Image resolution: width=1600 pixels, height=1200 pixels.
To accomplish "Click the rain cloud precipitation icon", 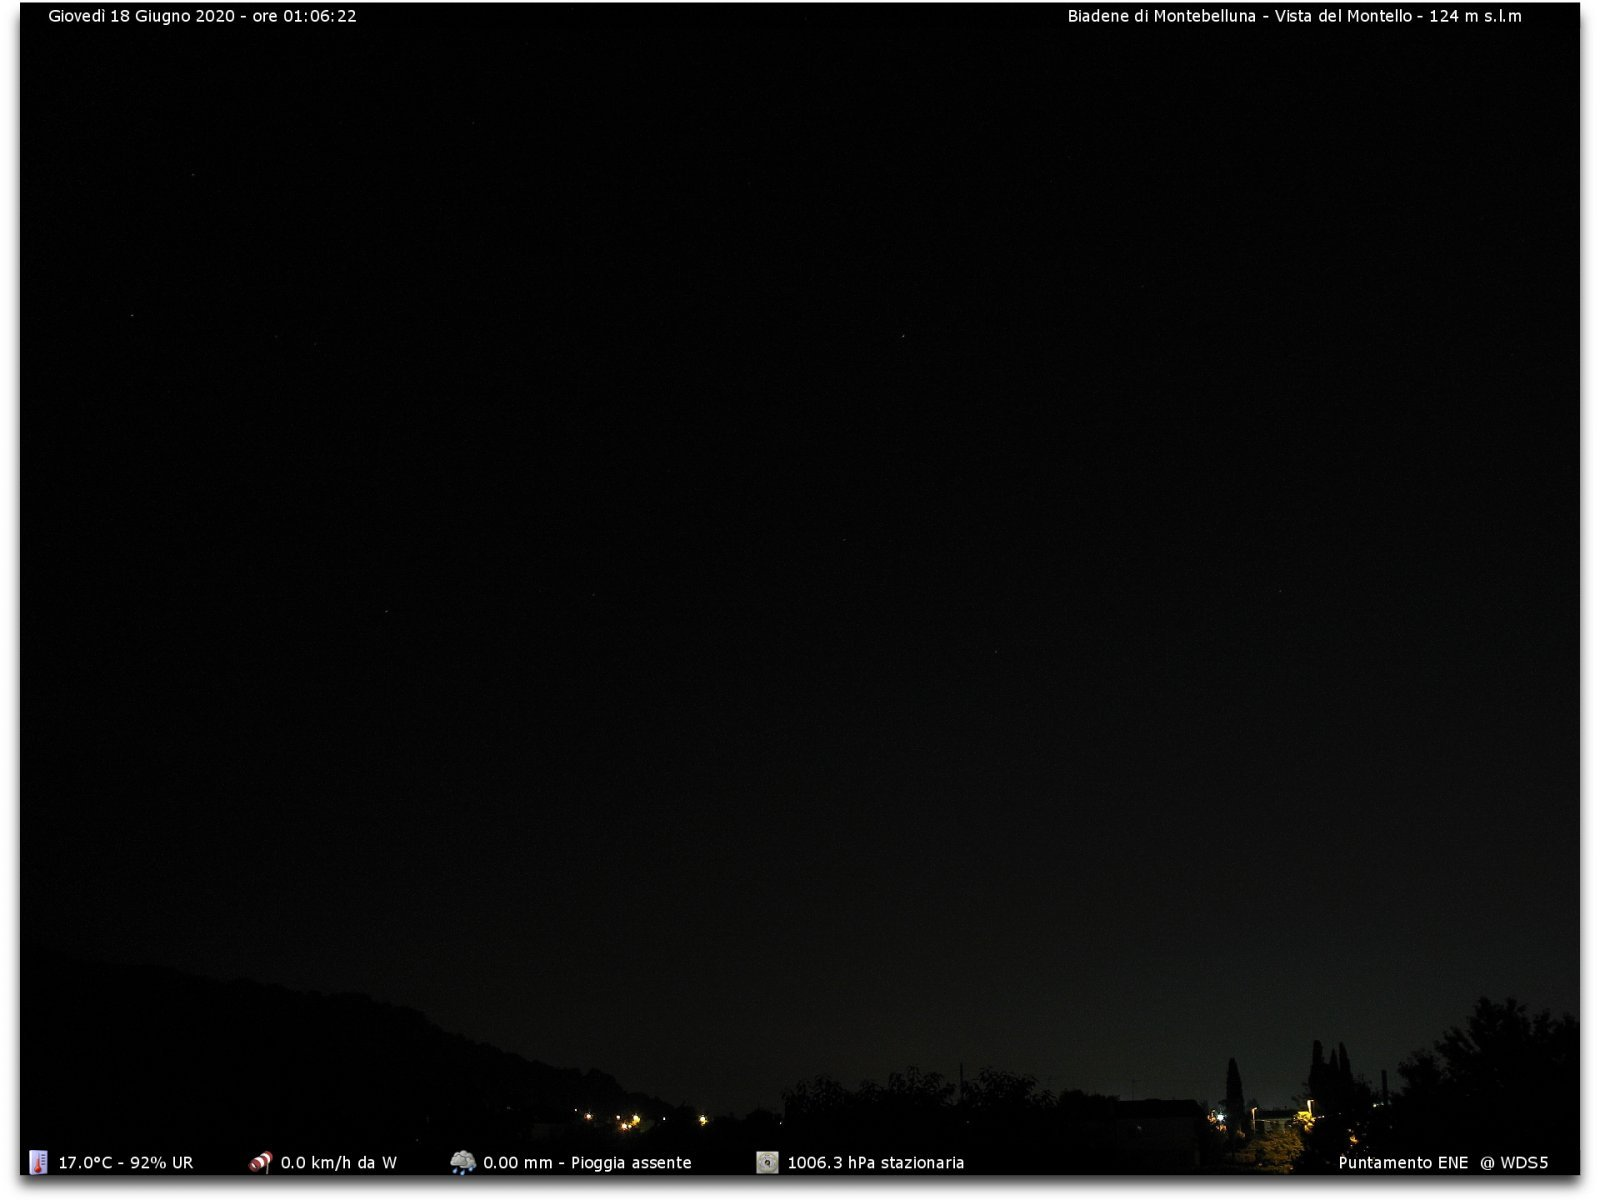I will point(463,1162).
